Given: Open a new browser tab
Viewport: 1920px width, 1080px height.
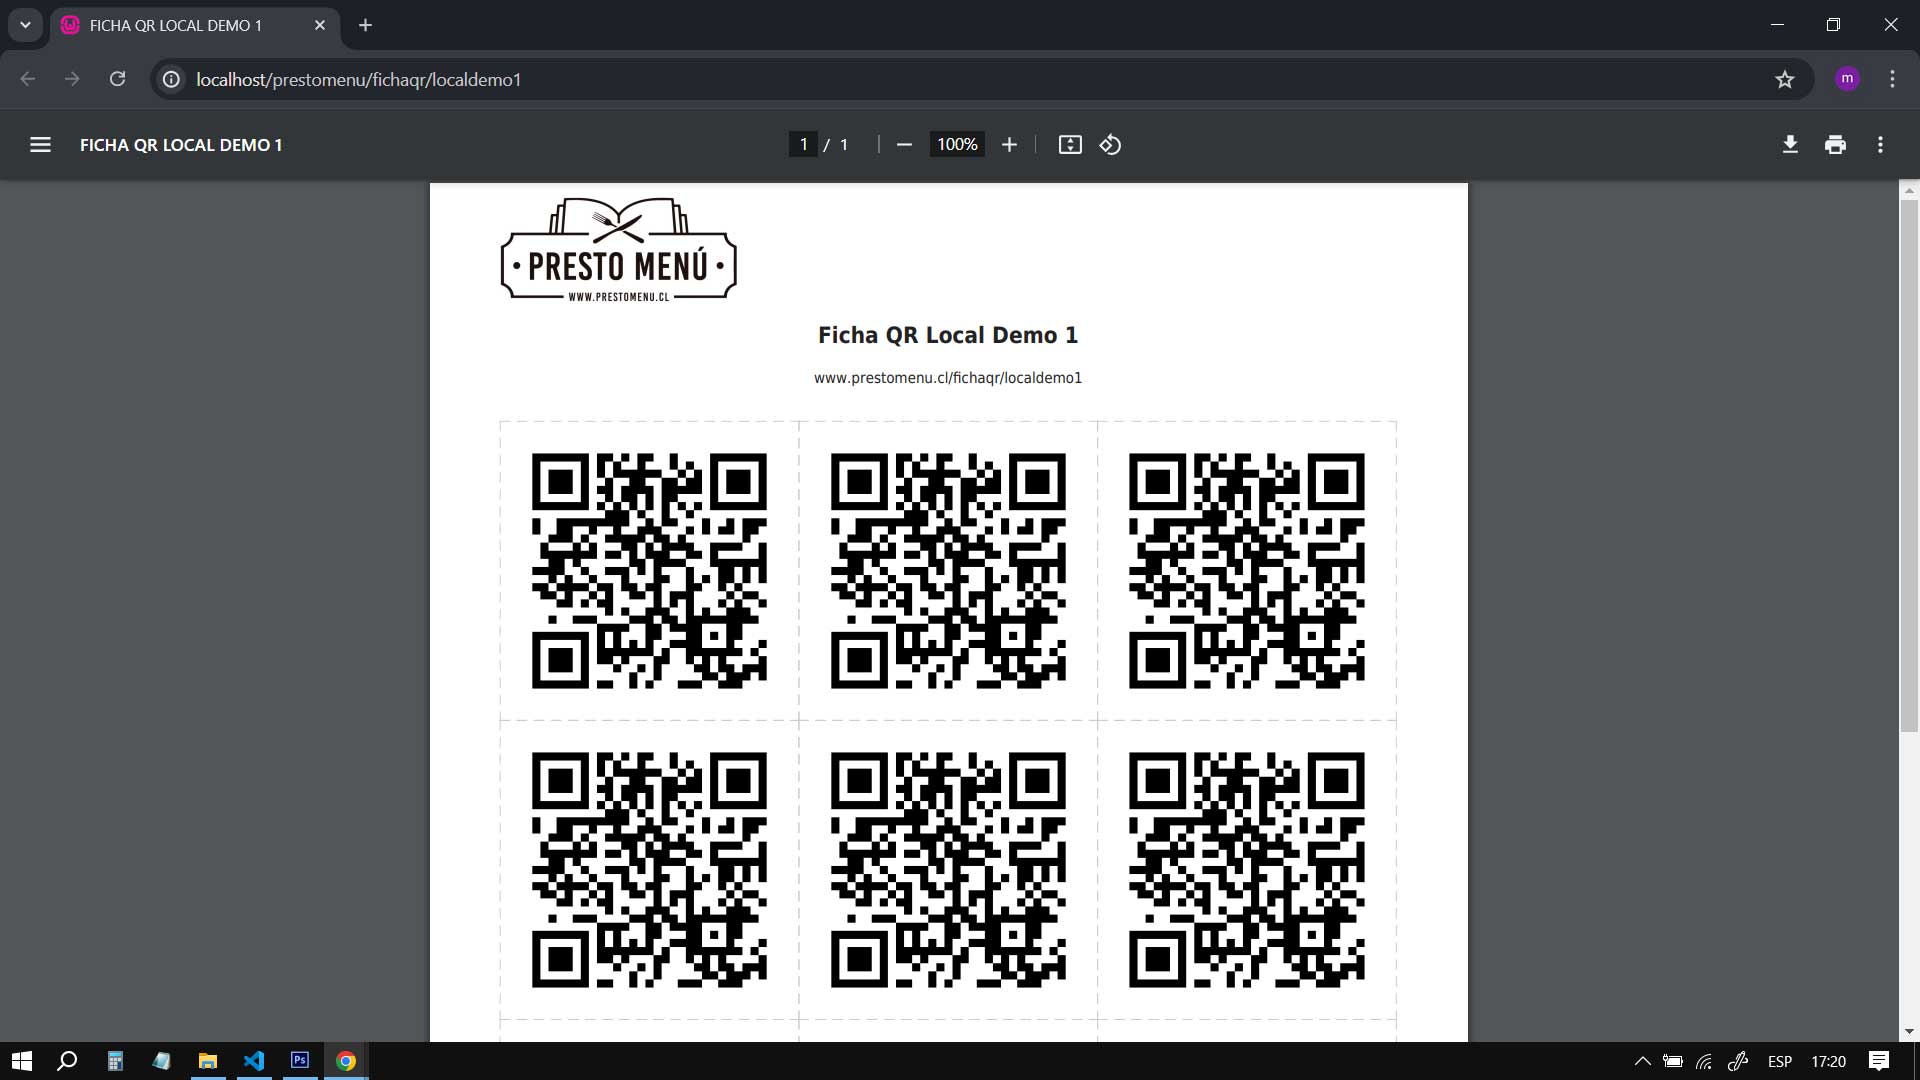Looking at the screenshot, I should (365, 25).
